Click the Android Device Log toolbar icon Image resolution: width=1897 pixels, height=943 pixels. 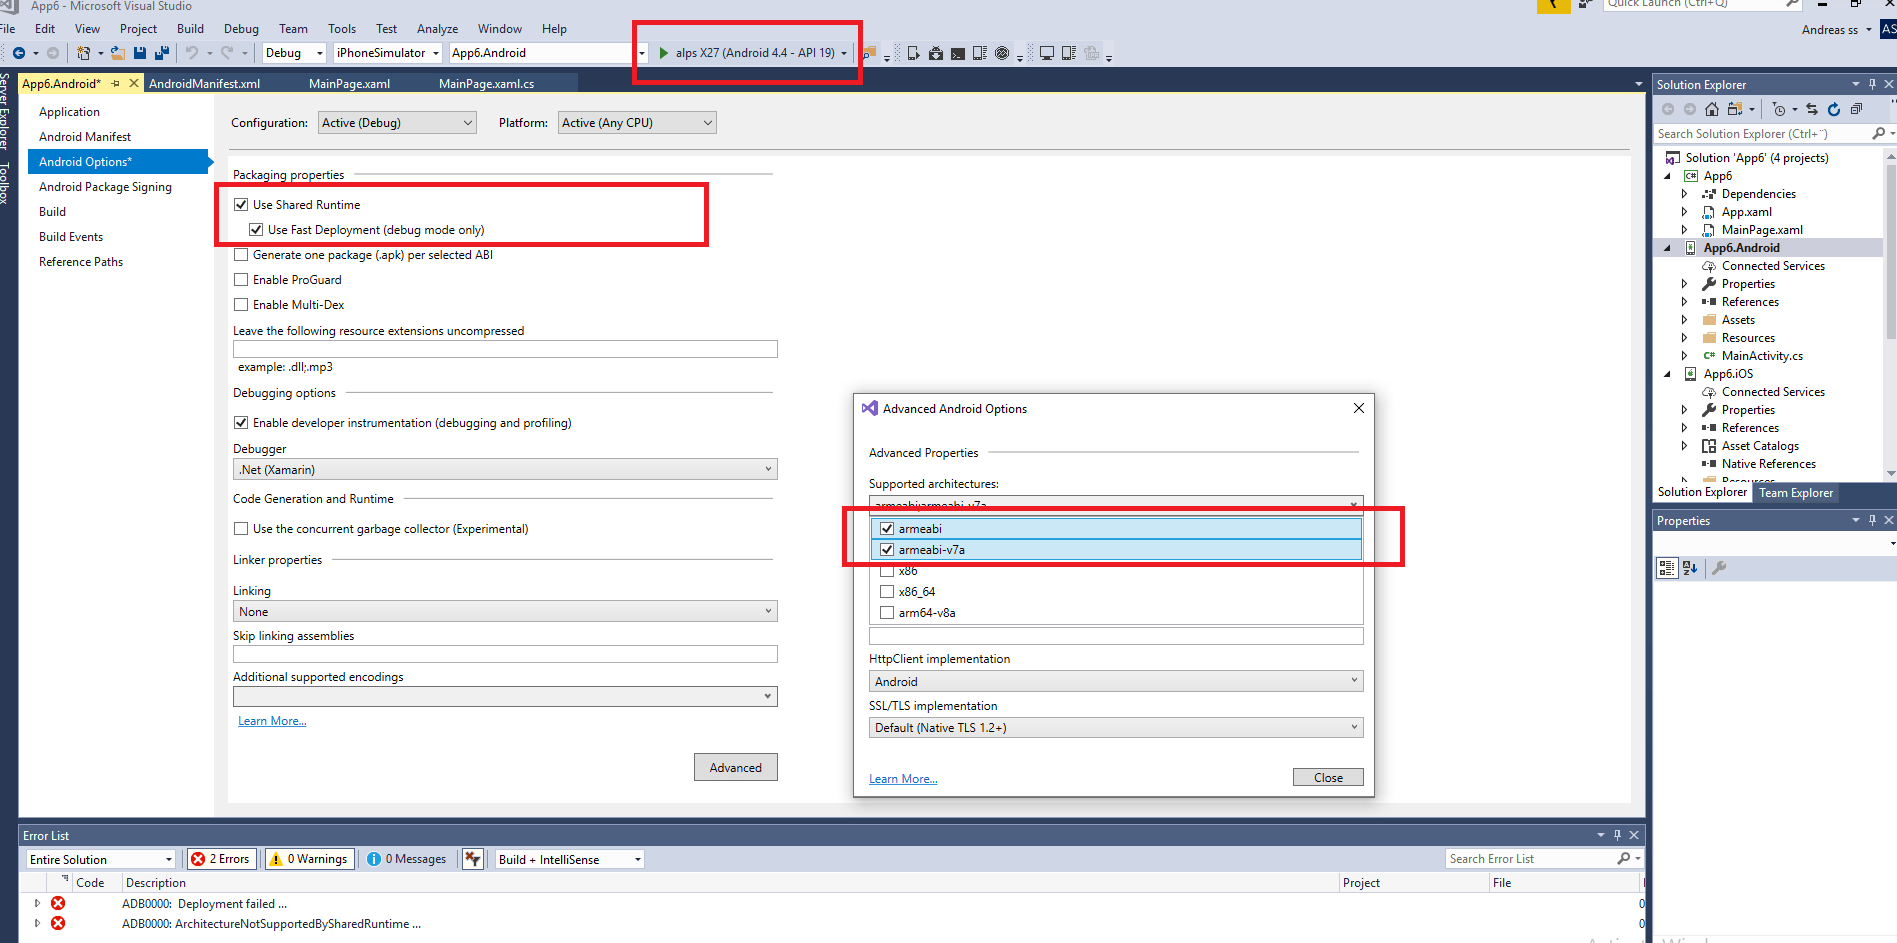pyautogui.click(x=980, y=52)
